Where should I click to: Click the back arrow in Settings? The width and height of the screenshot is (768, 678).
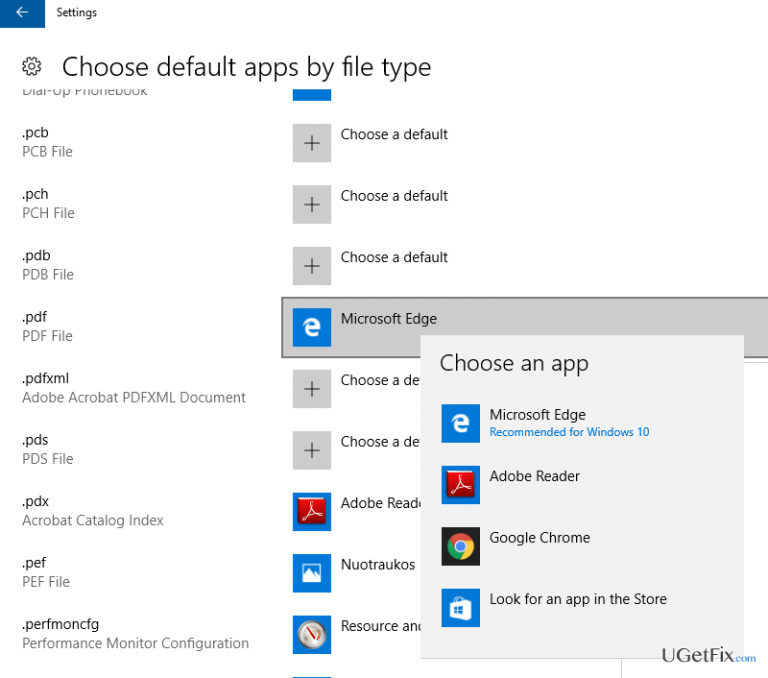(22, 13)
